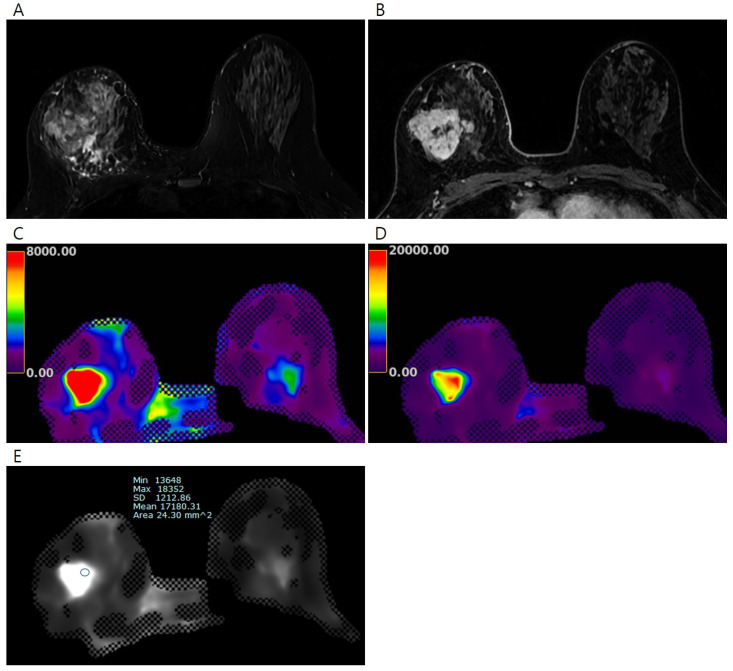
Task: Click the panel label letter A
Action: click(x=12, y=10)
